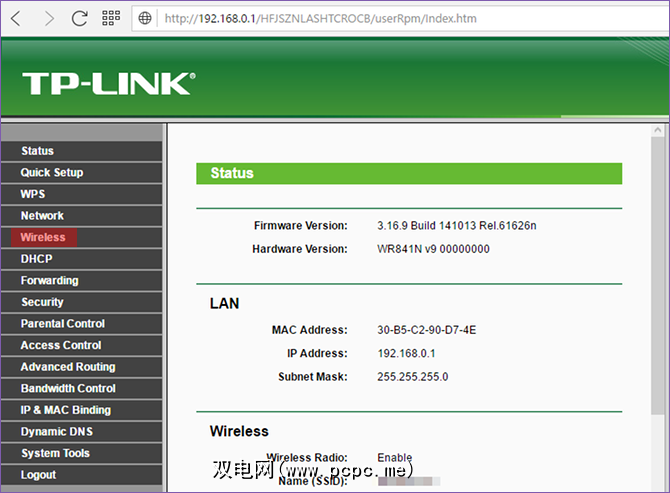Open IP & MAC Binding settings

81,410
